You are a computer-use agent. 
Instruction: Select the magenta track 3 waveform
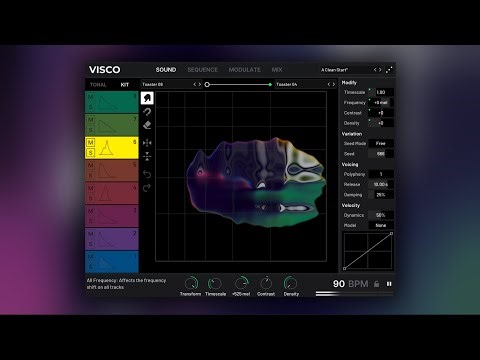coord(108,217)
